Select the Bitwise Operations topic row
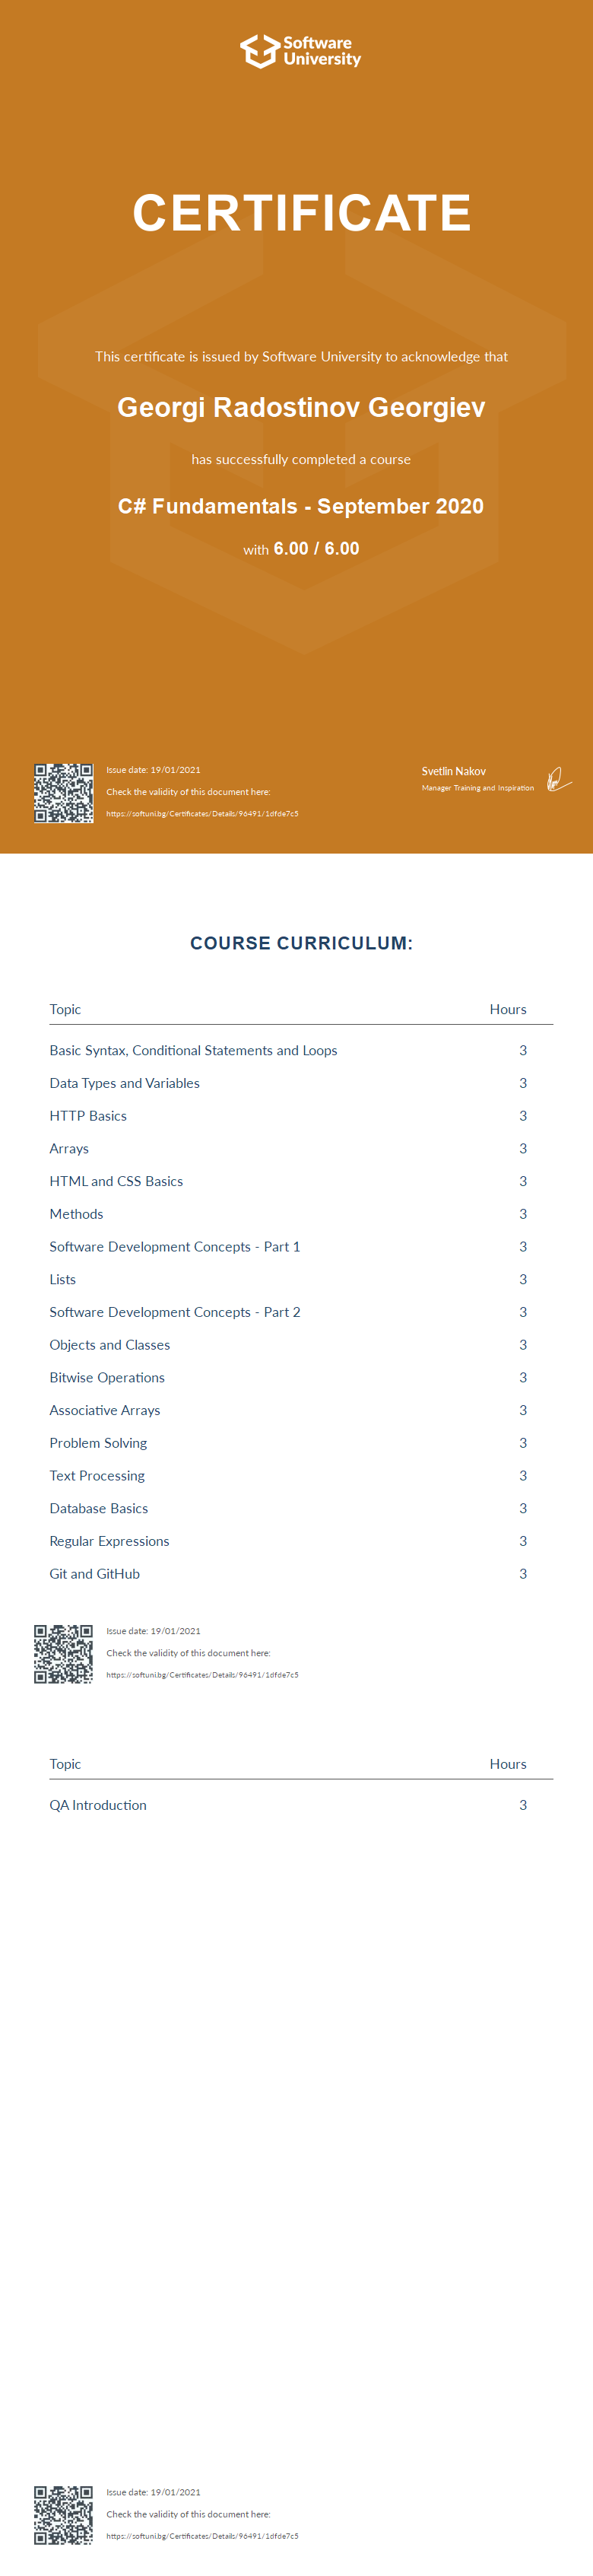 click(x=107, y=1377)
